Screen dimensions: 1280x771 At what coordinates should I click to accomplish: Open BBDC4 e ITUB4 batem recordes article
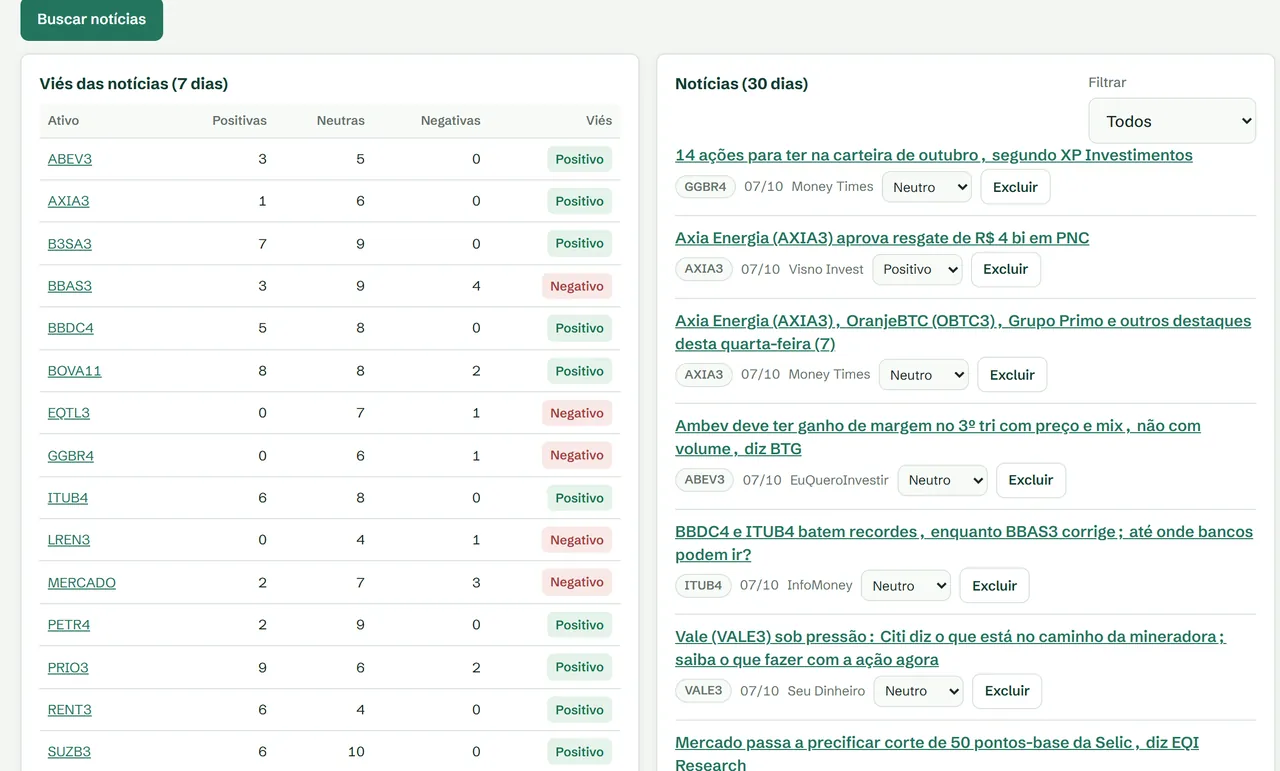click(964, 543)
